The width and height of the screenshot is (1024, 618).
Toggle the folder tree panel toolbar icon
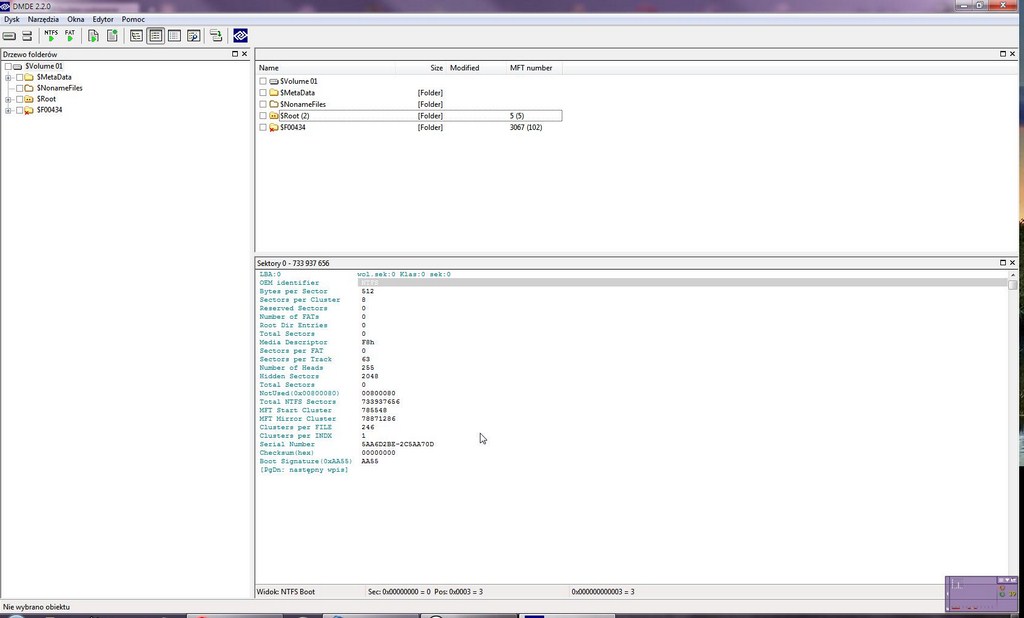click(136, 36)
